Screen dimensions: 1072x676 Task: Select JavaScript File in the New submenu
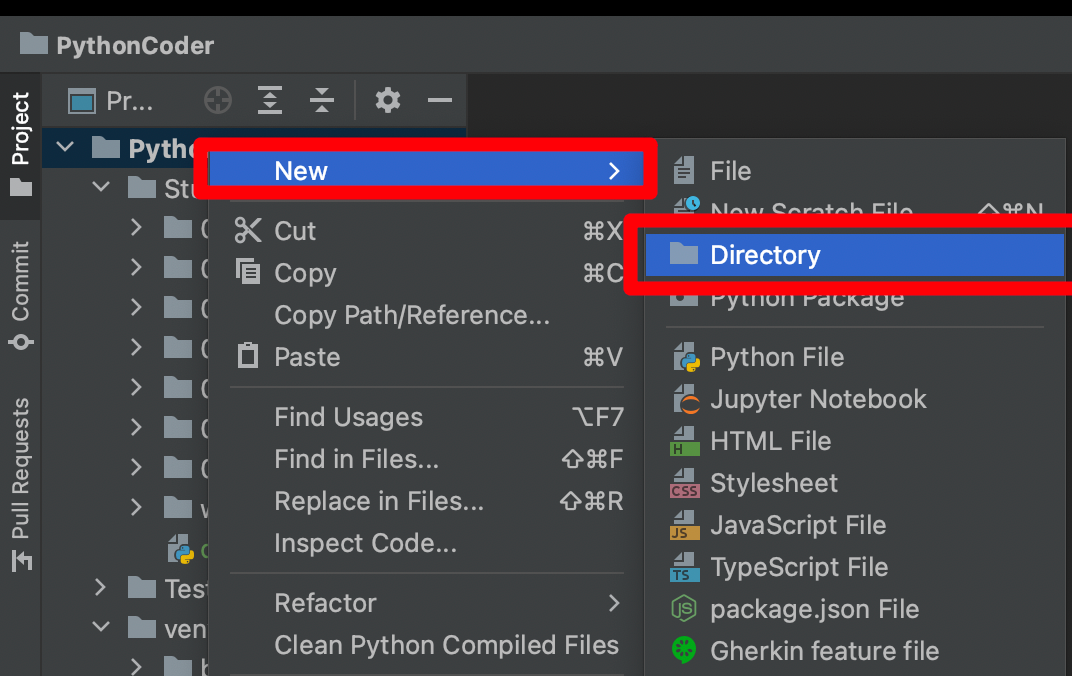tap(855, 525)
